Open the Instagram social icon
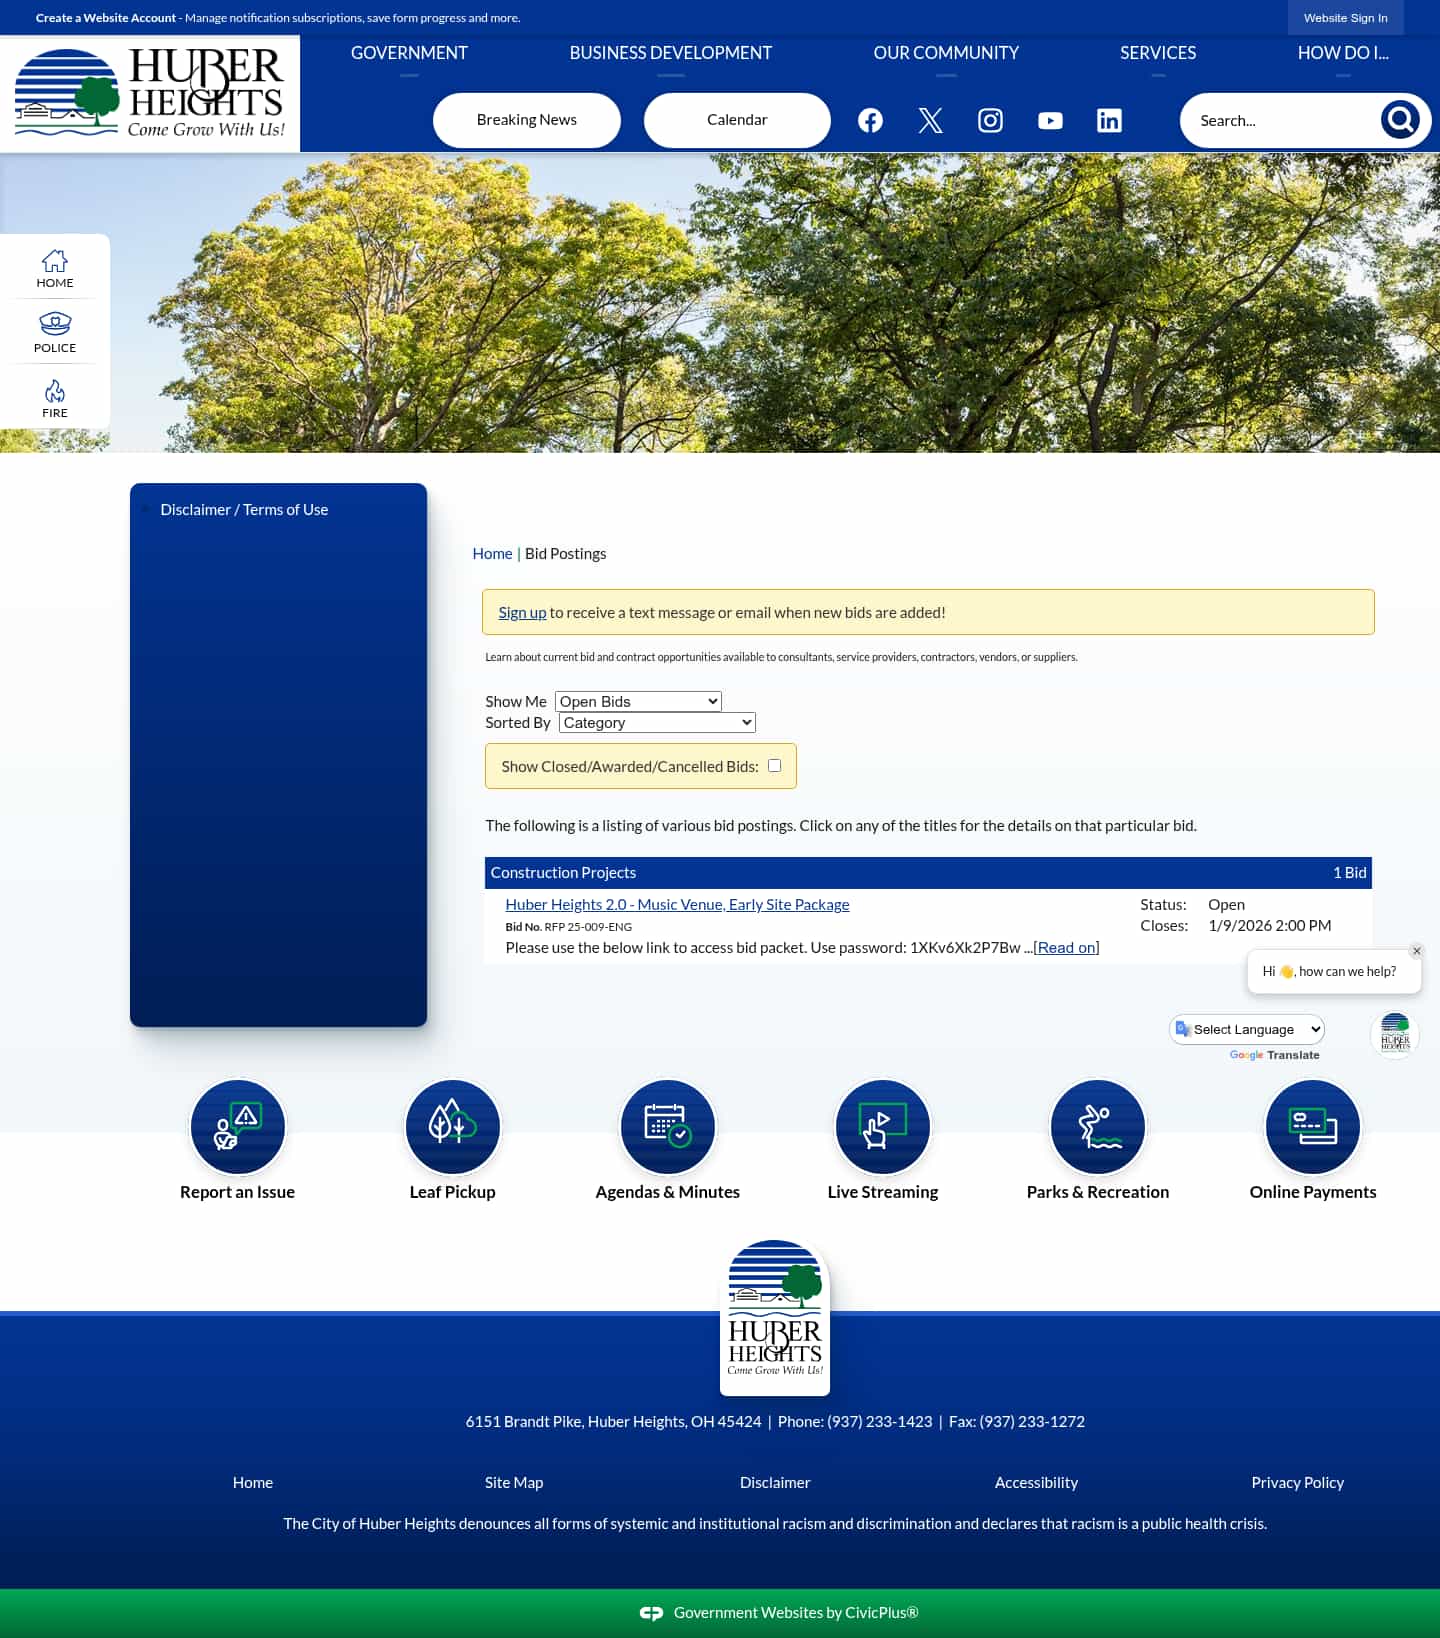Image resolution: width=1440 pixels, height=1638 pixels. point(990,120)
